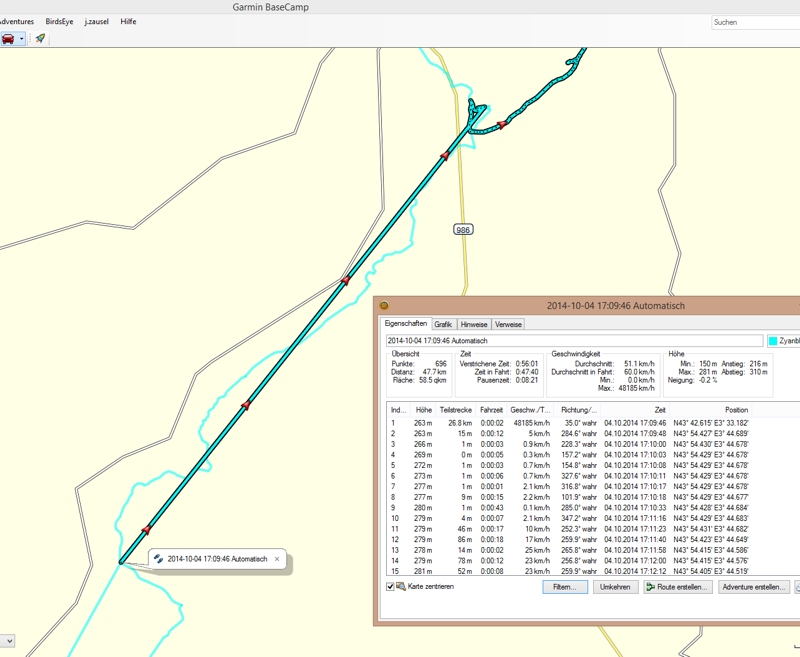The height and width of the screenshot is (657, 800).
Task: Sort by the Zeit column header
Action: point(636,410)
